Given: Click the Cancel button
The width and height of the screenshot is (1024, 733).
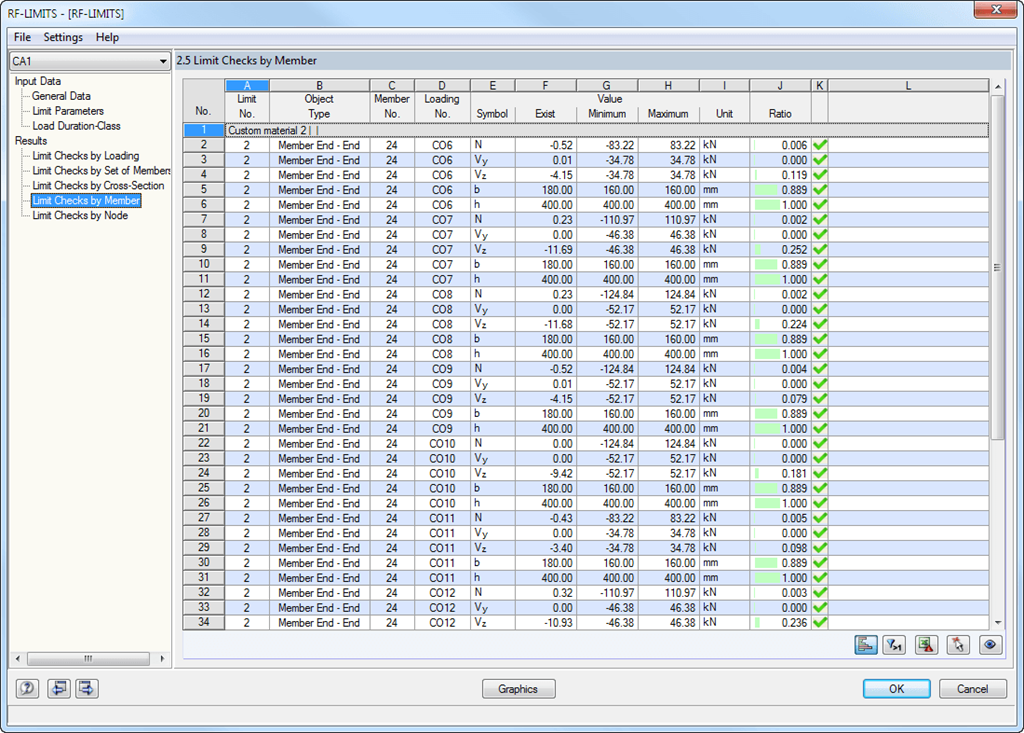Looking at the screenshot, I should tap(972, 689).
